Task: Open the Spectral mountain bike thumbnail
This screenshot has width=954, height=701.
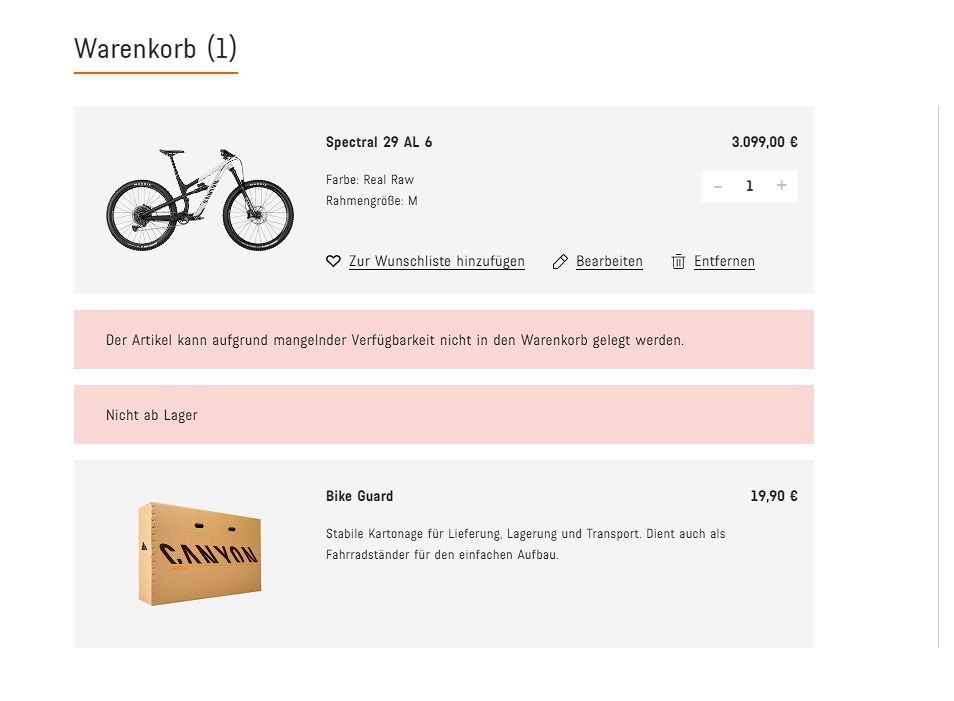Action: 200,199
